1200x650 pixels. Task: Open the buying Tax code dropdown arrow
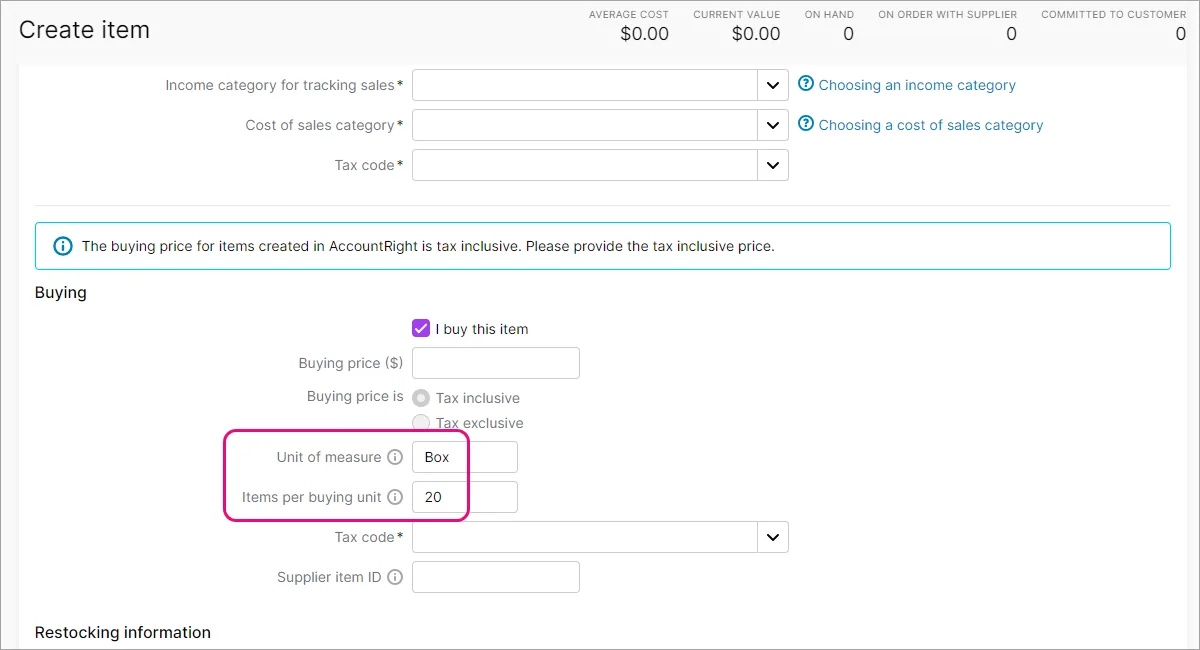pyautogui.click(x=772, y=537)
